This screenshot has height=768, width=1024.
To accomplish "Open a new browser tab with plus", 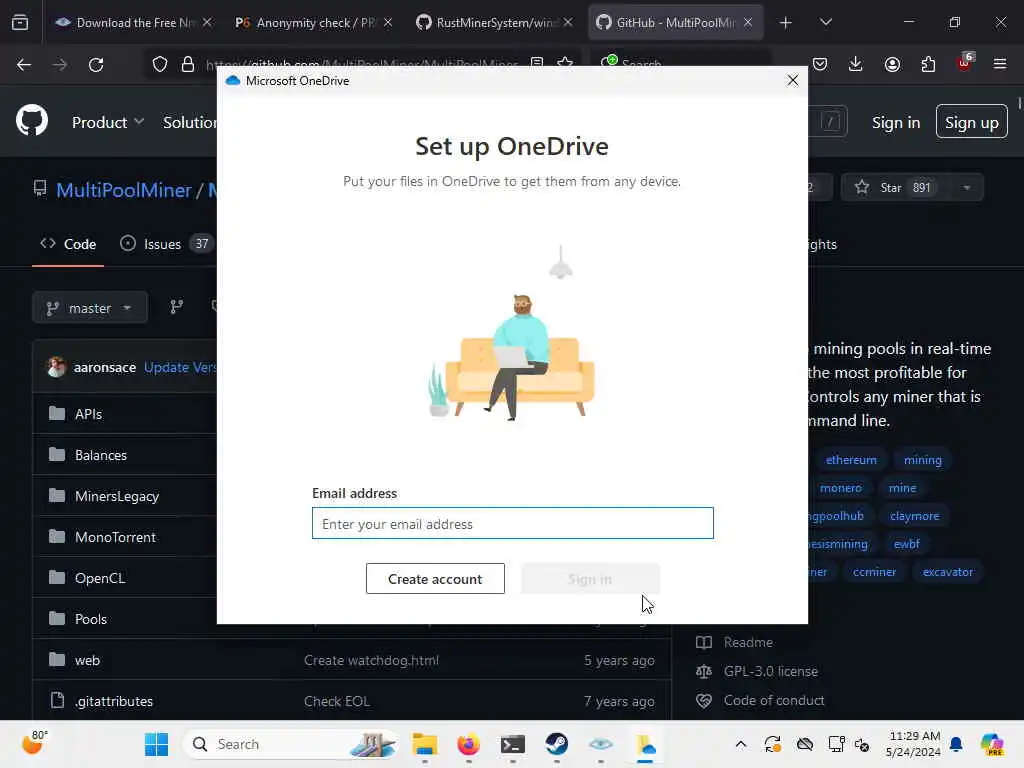I will 786,23.
